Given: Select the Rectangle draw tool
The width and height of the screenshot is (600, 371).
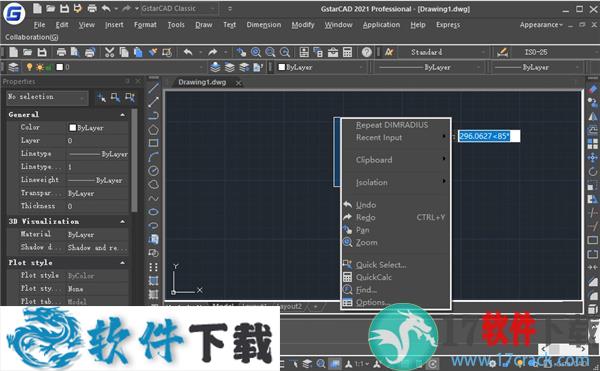Looking at the screenshot, I should 153,143.
